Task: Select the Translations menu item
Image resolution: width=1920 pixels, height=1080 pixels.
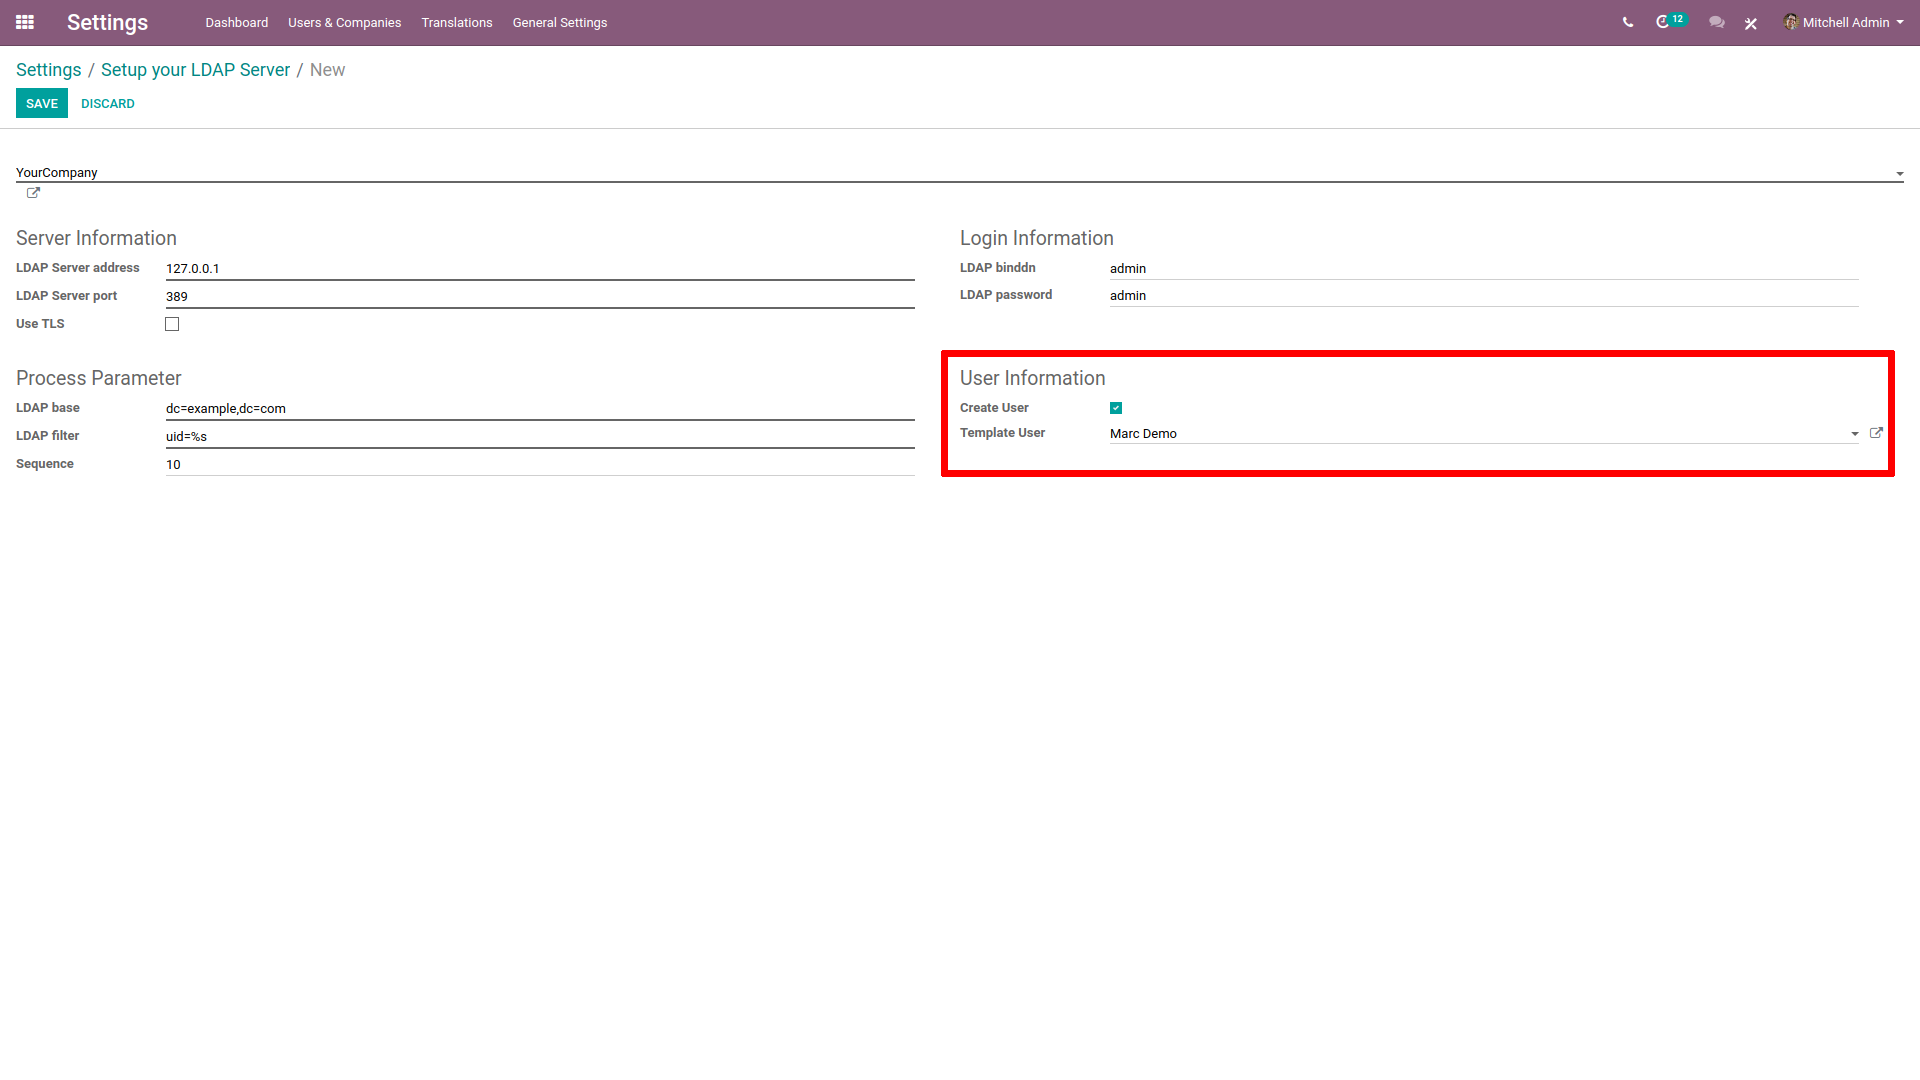Action: click(x=458, y=22)
